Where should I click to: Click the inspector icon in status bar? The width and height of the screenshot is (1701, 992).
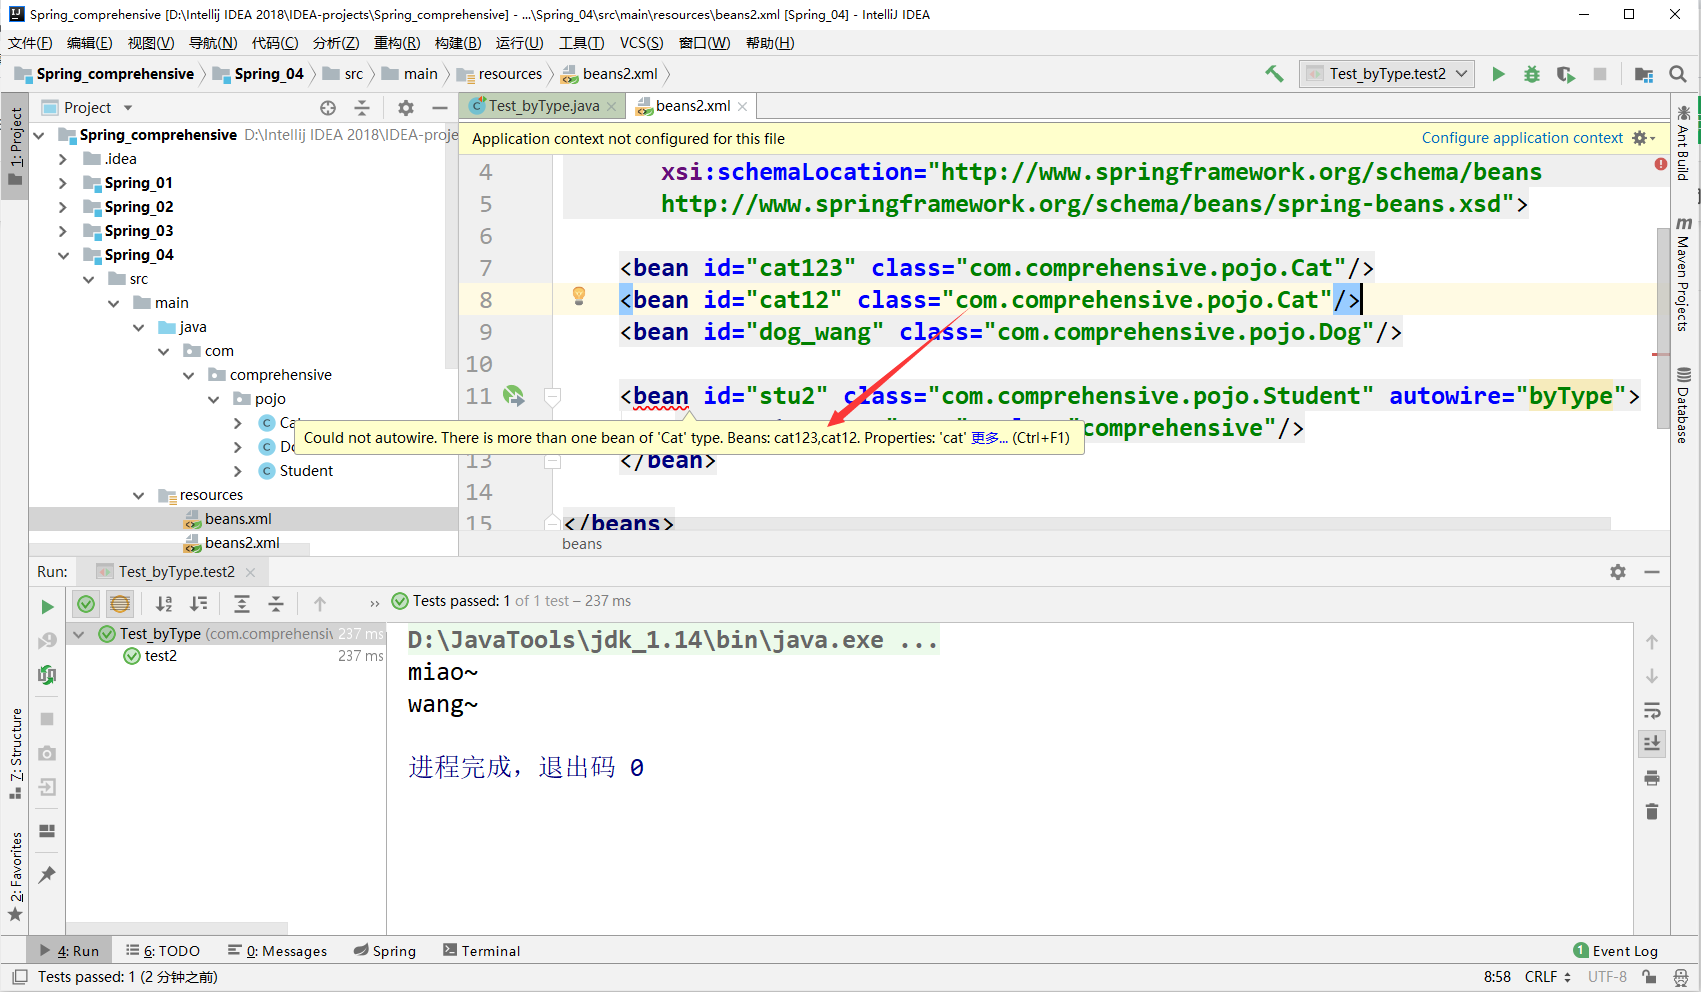point(1681,977)
